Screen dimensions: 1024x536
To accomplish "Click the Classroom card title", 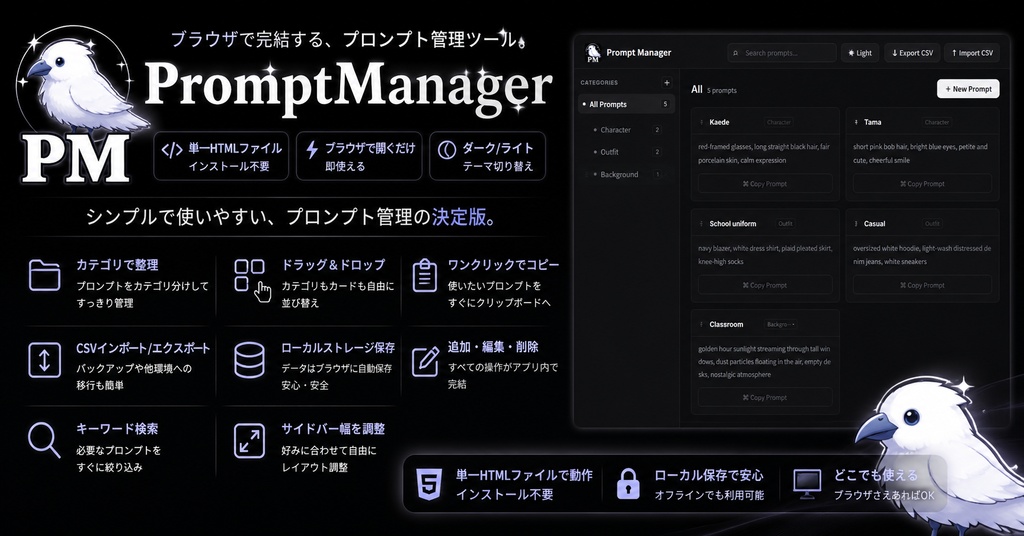I will coord(726,324).
